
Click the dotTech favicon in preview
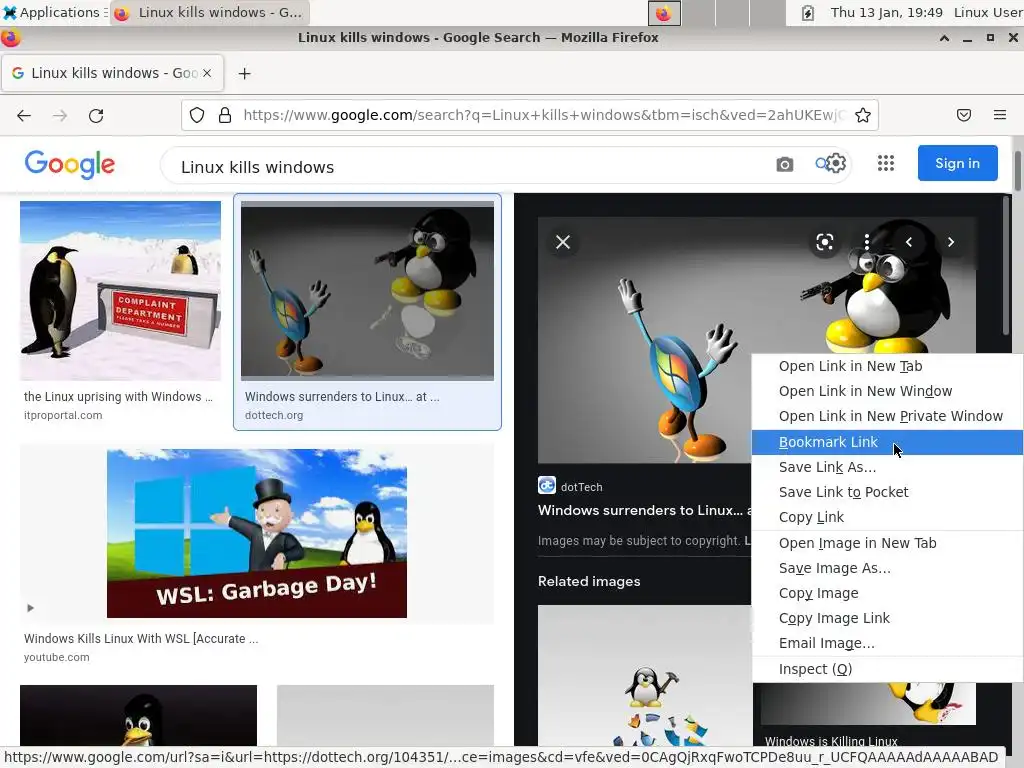click(547, 485)
